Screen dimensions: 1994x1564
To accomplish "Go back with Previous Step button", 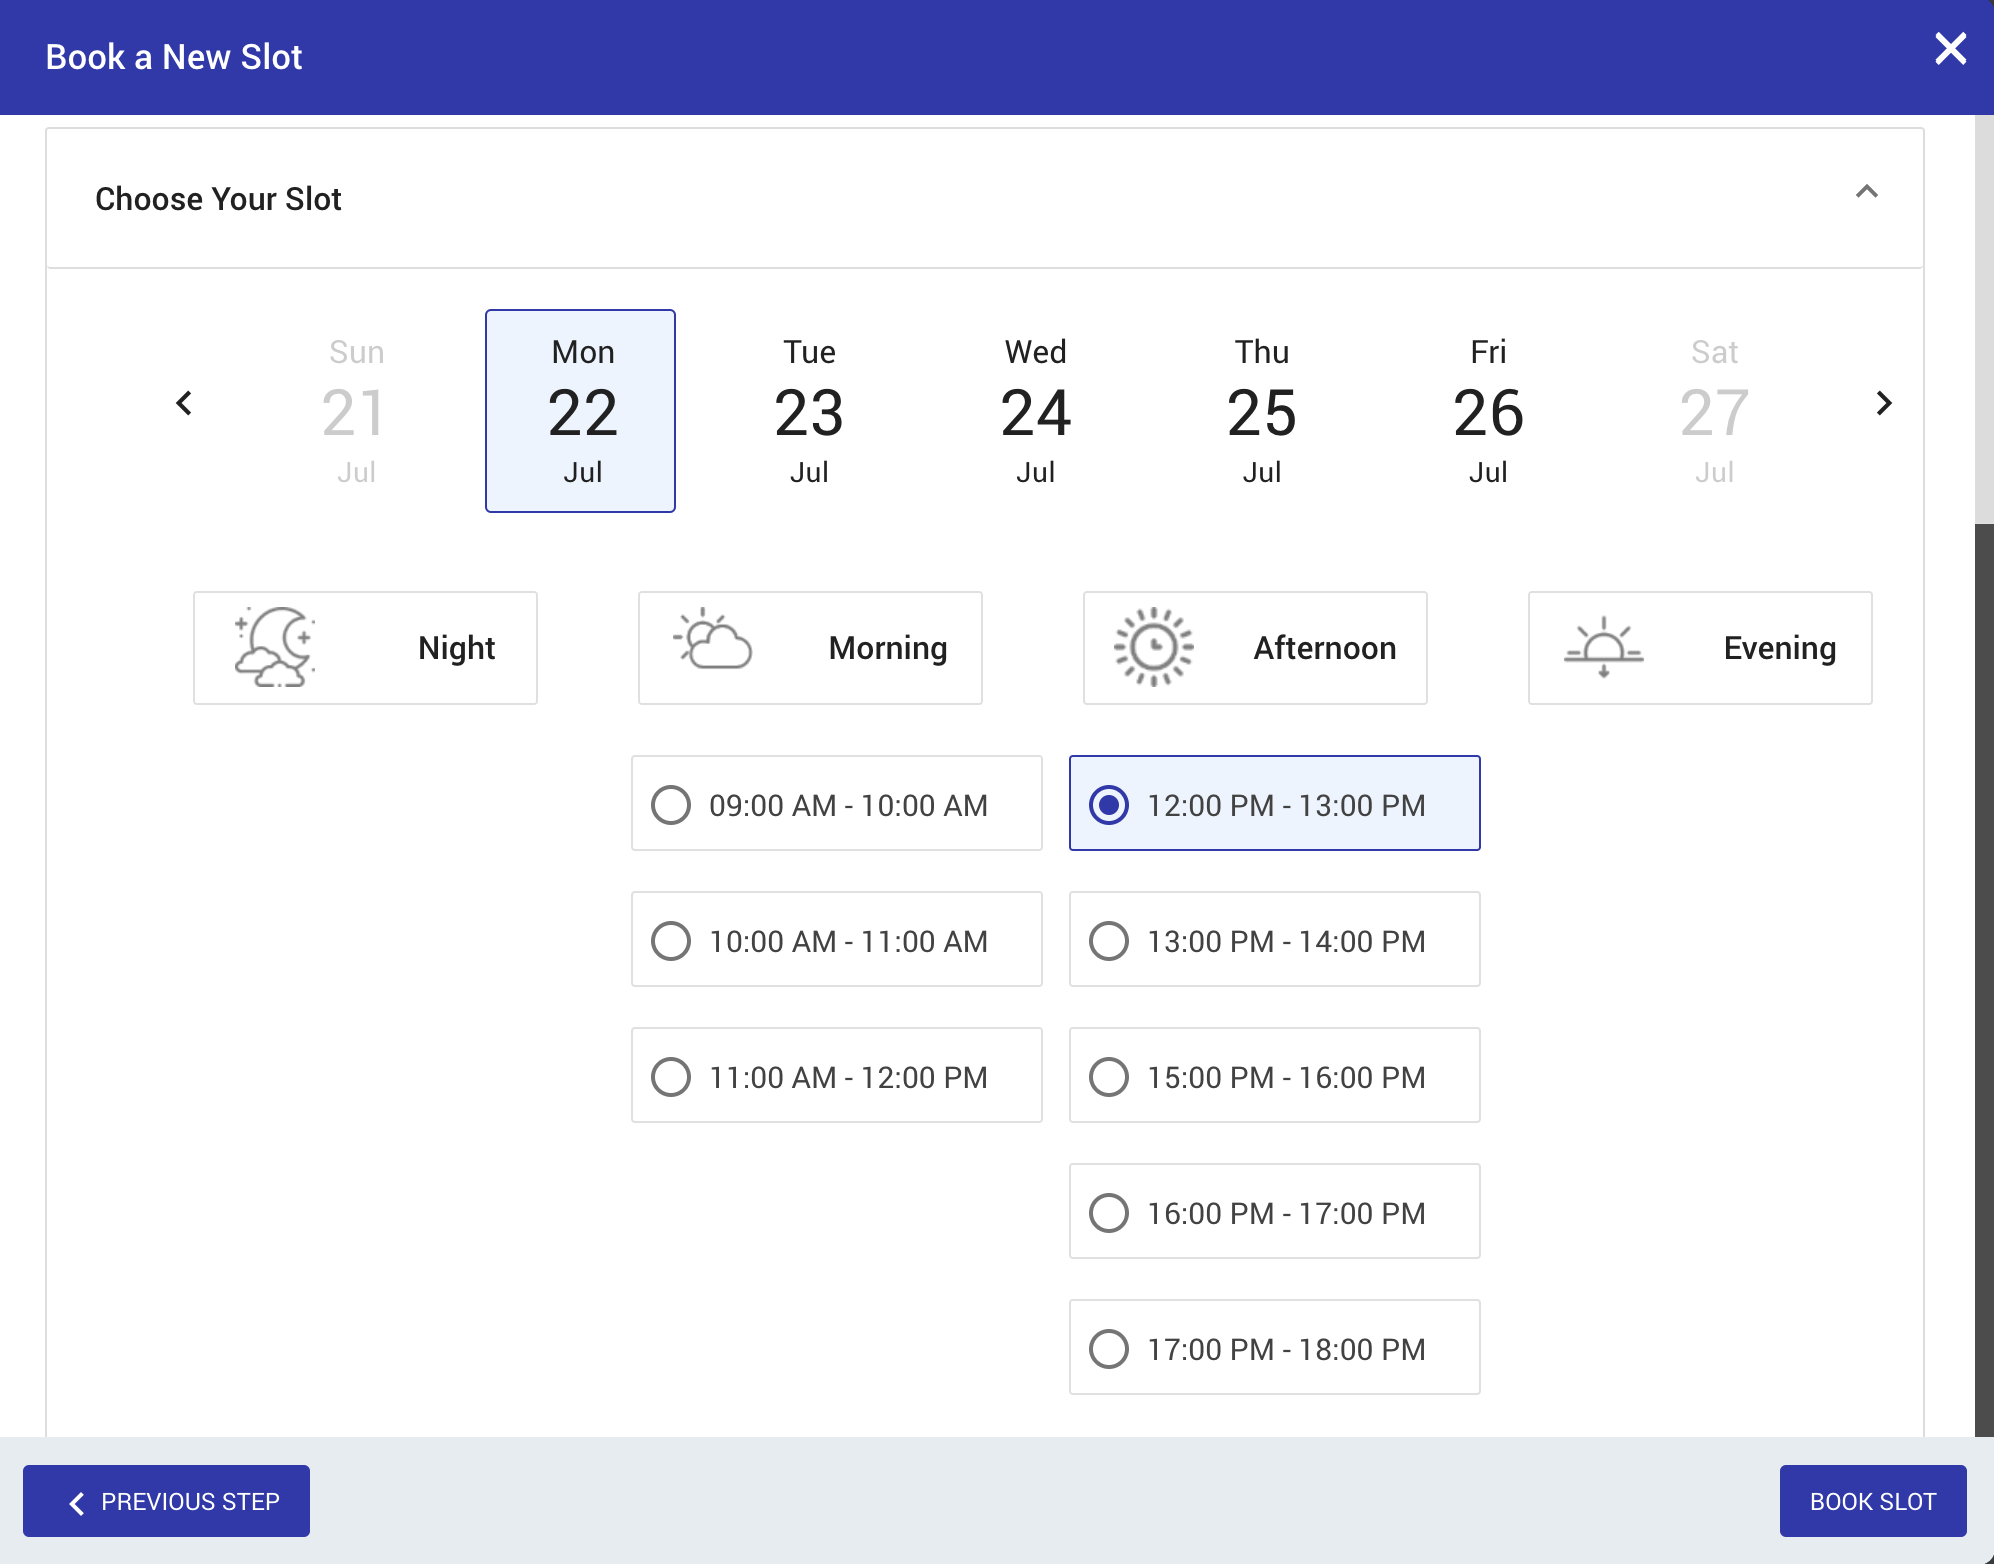I will click(166, 1501).
